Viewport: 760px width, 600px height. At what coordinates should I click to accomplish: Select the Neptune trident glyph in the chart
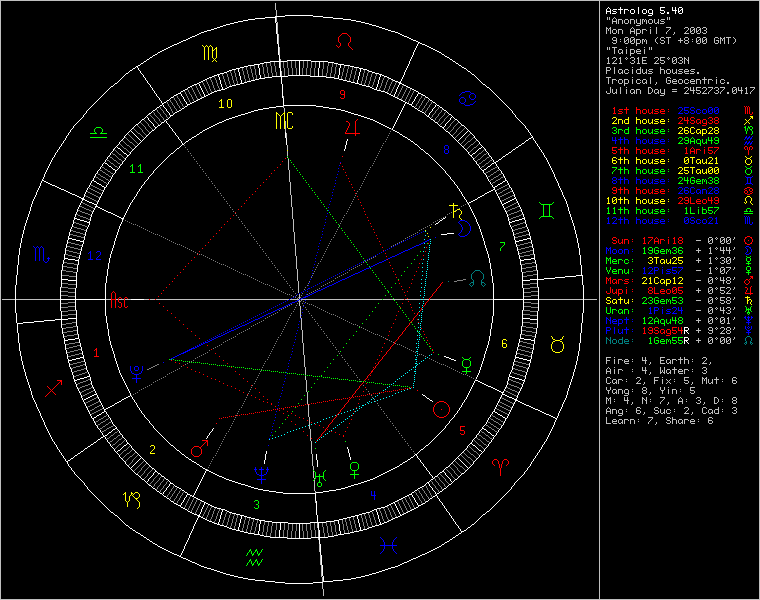(262, 475)
